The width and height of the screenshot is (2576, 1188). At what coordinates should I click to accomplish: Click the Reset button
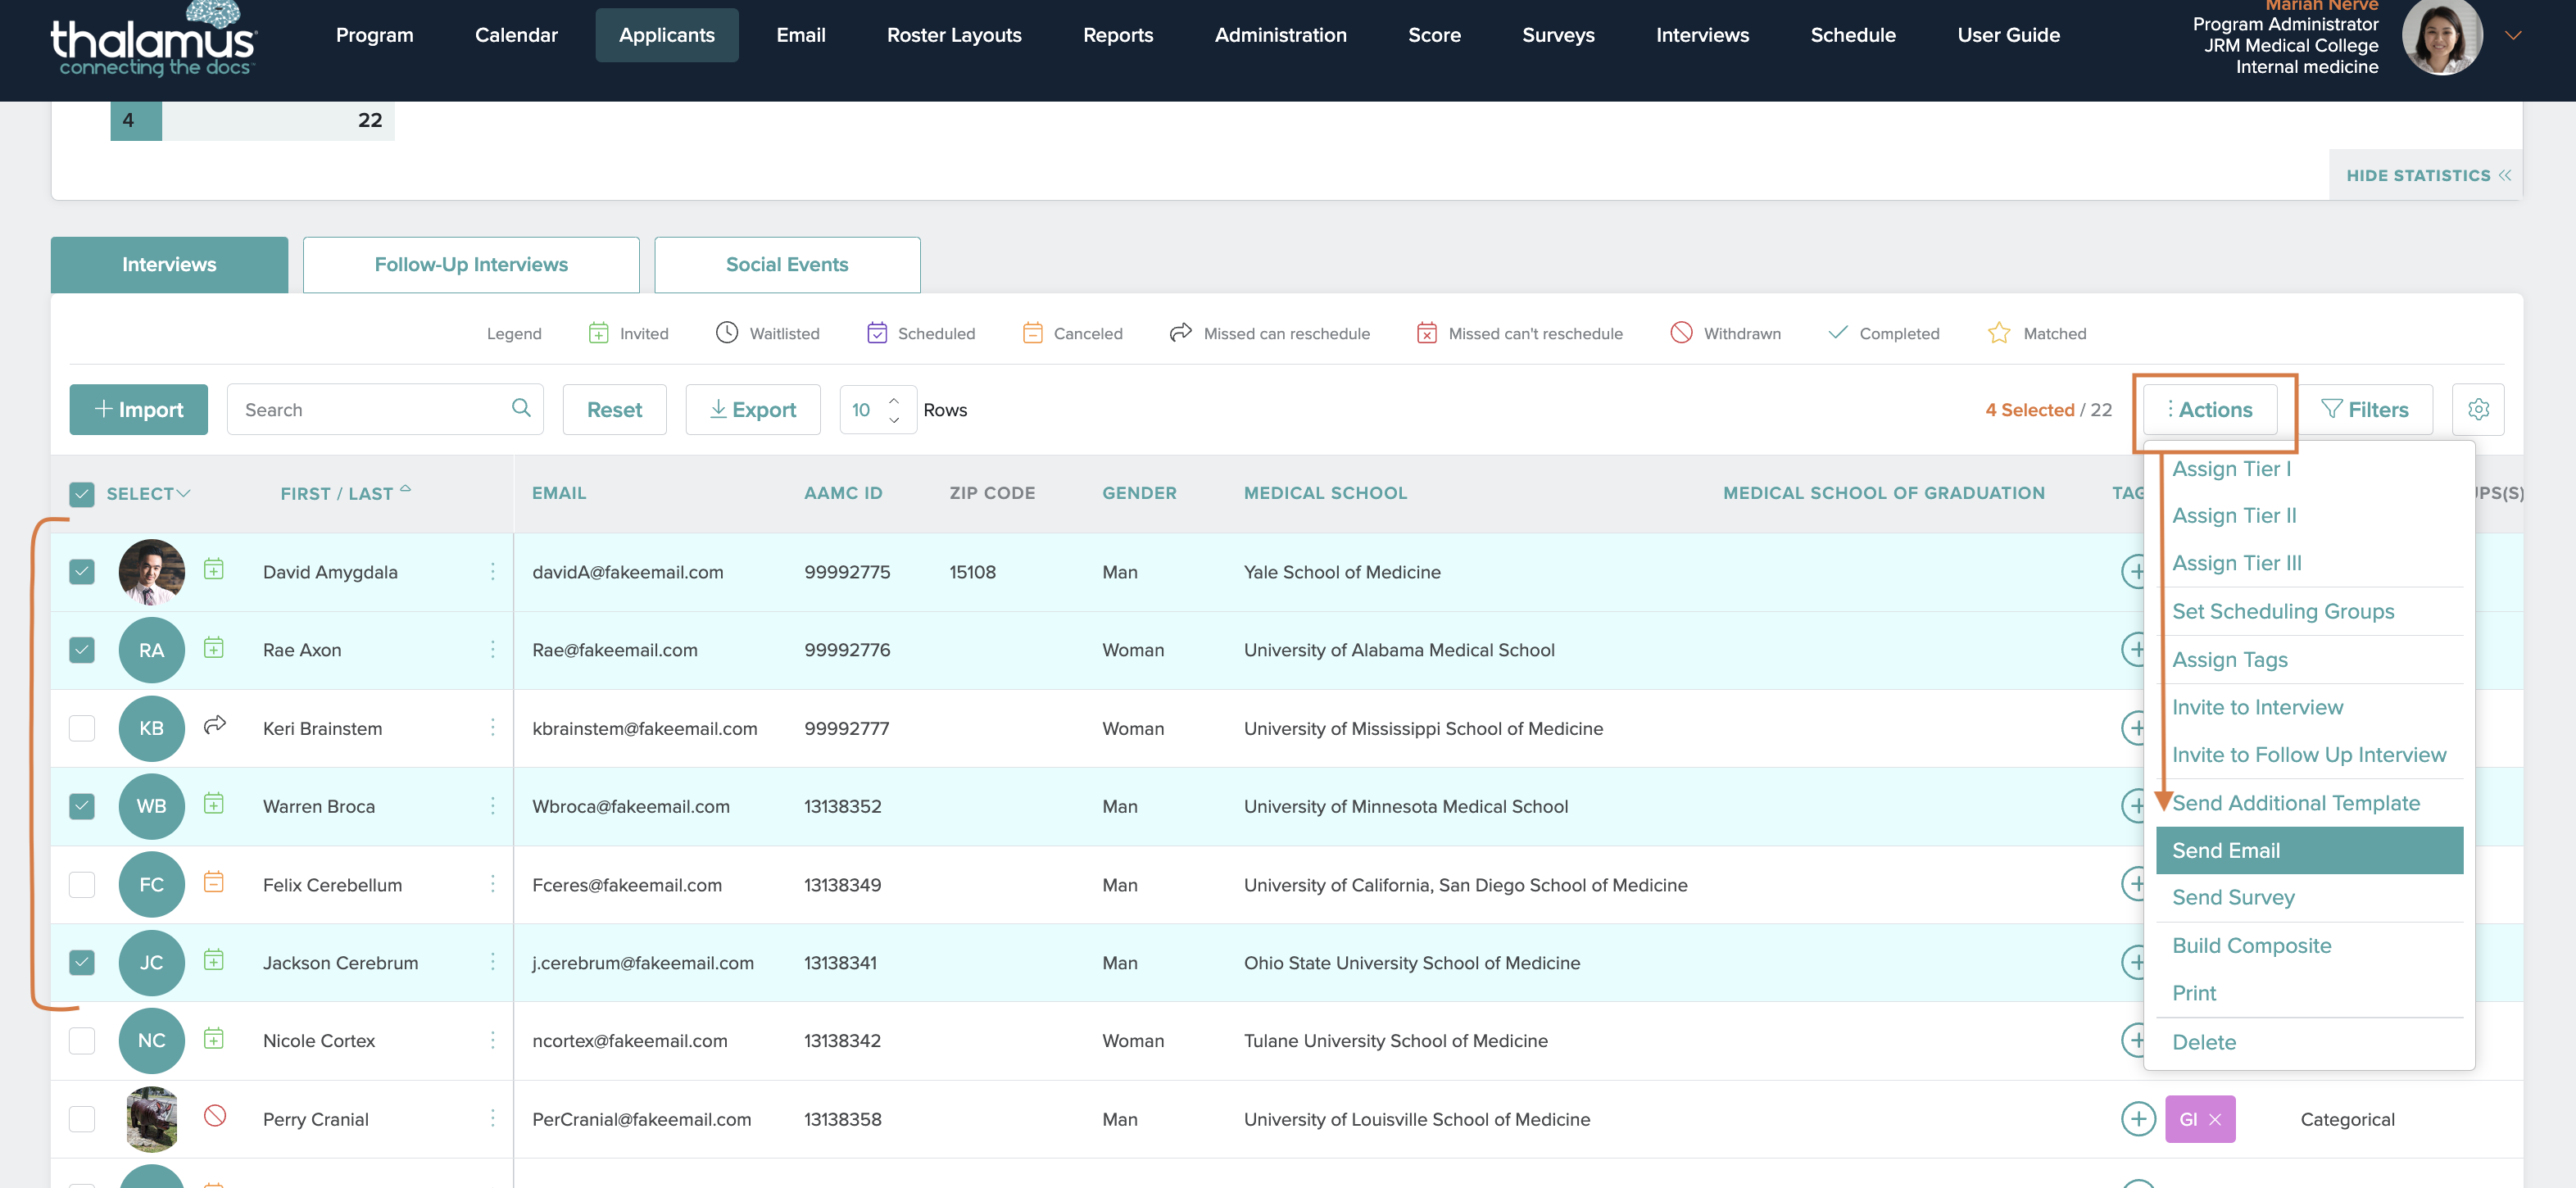click(614, 409)
